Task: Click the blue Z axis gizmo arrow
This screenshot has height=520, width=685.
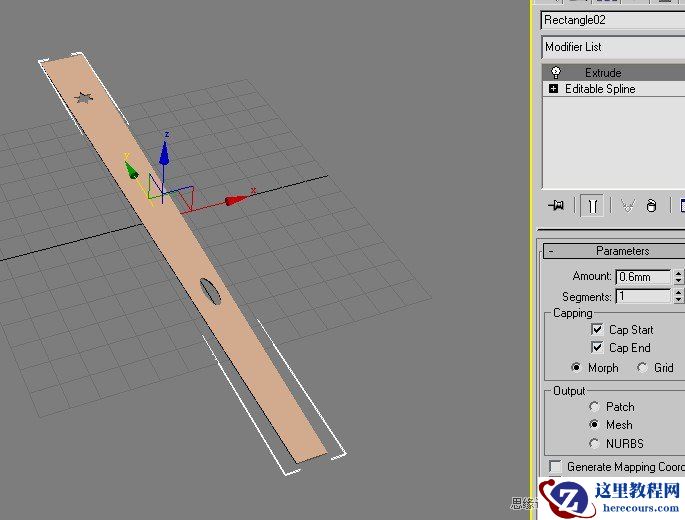Action: pos(164,153)
